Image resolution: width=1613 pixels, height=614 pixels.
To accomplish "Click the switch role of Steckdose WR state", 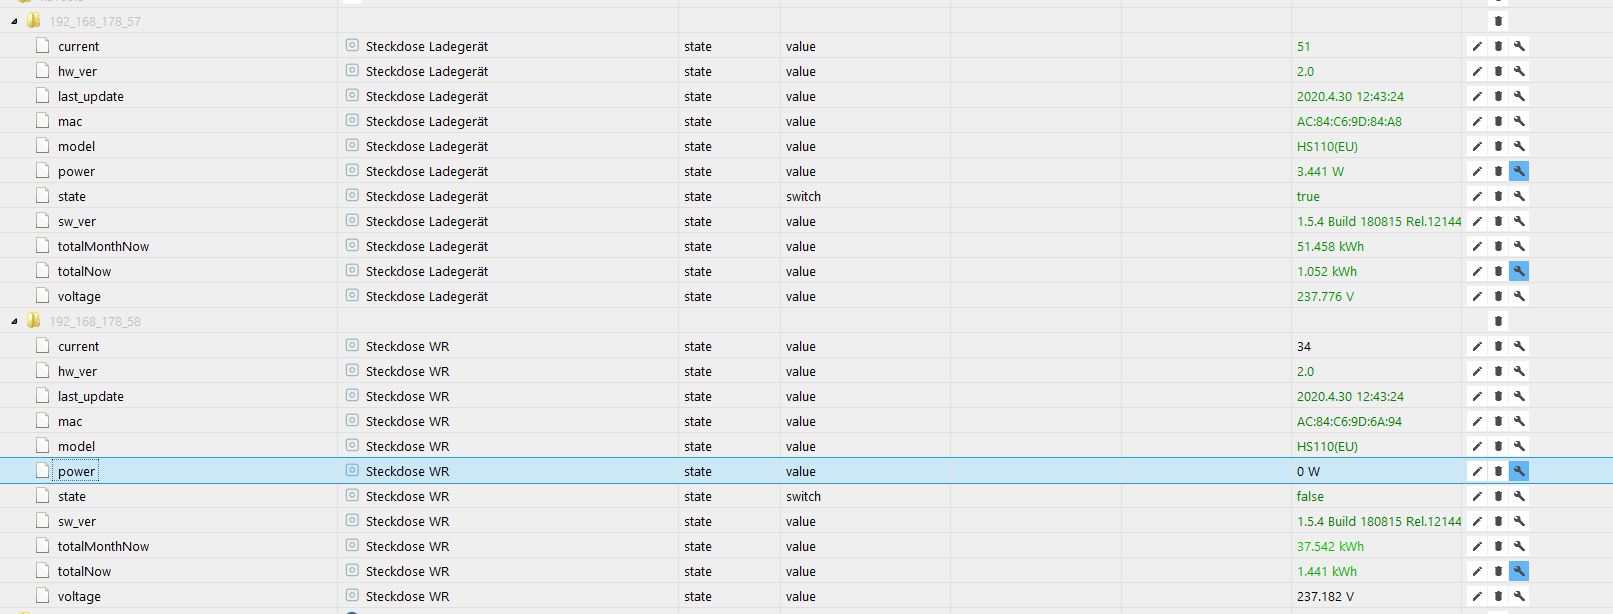I will [803, 496].
